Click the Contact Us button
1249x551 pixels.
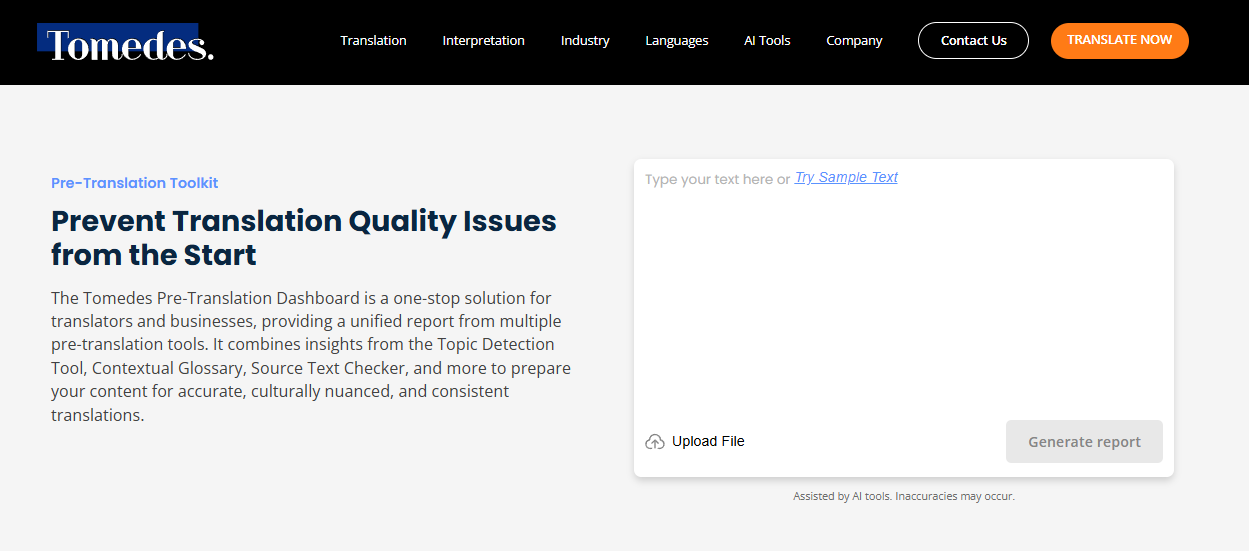973,41
